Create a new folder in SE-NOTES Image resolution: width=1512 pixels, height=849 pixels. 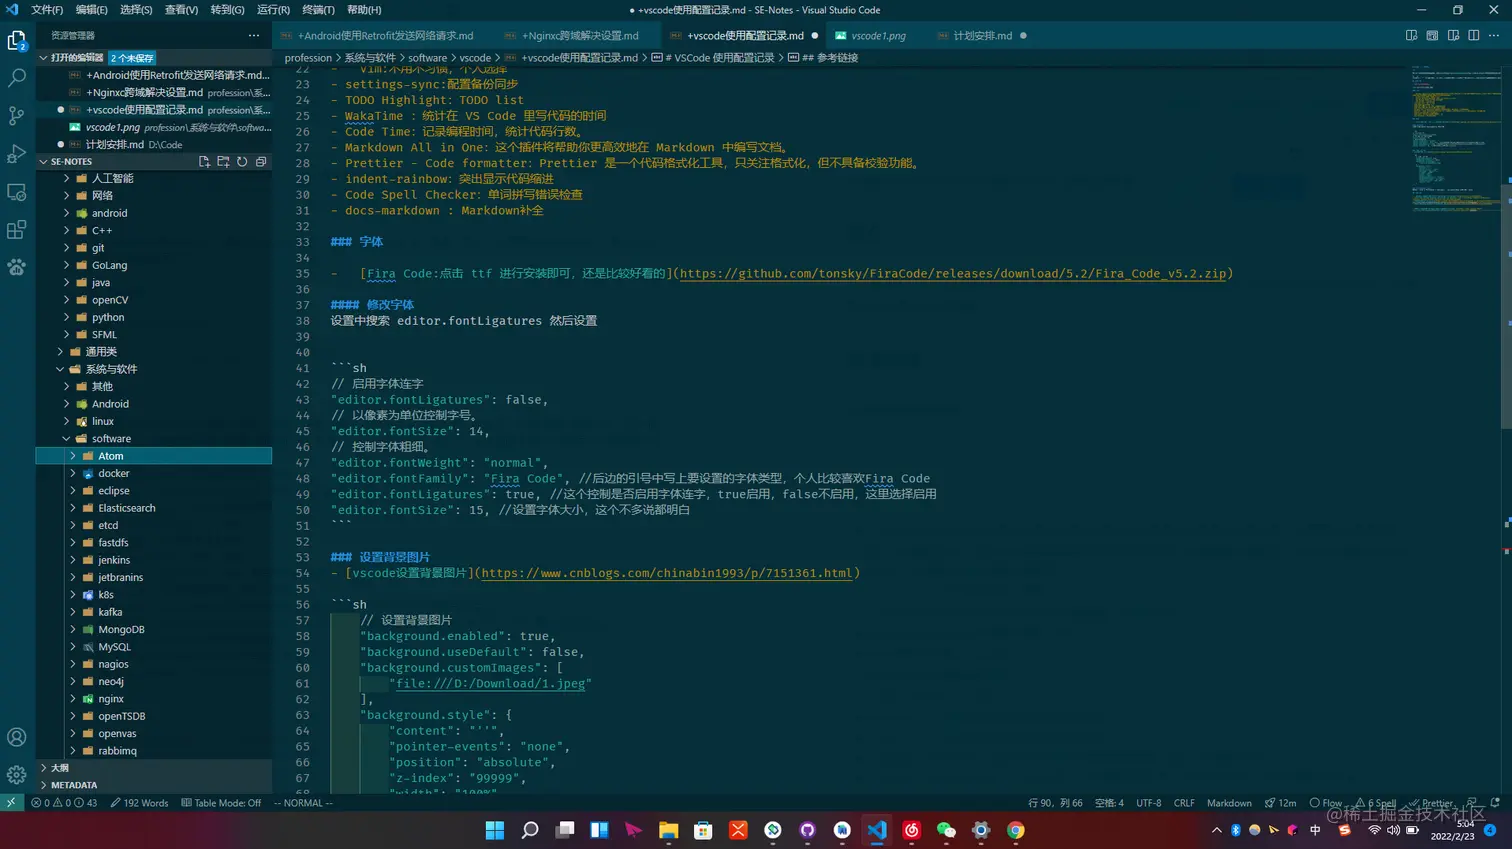tap(223, 161)
